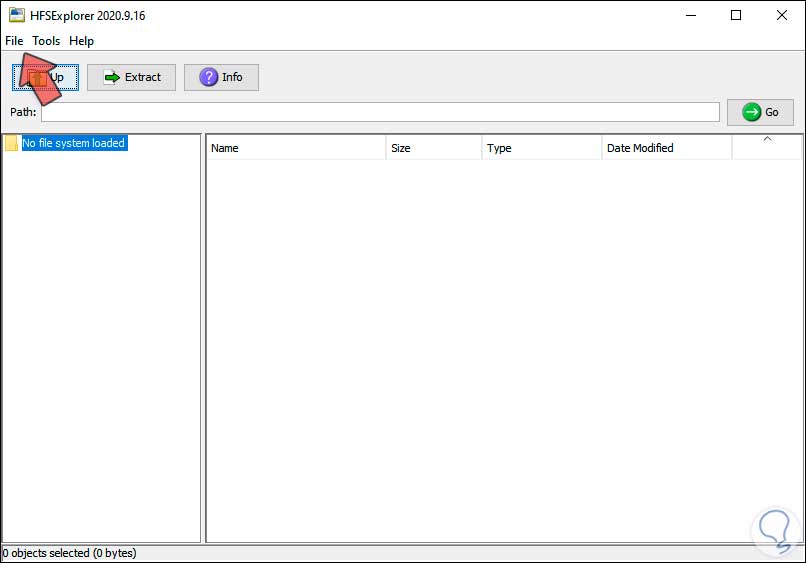Click the Extract button
The width and height of the screenshot is (806, 563).
coord(131,78)
